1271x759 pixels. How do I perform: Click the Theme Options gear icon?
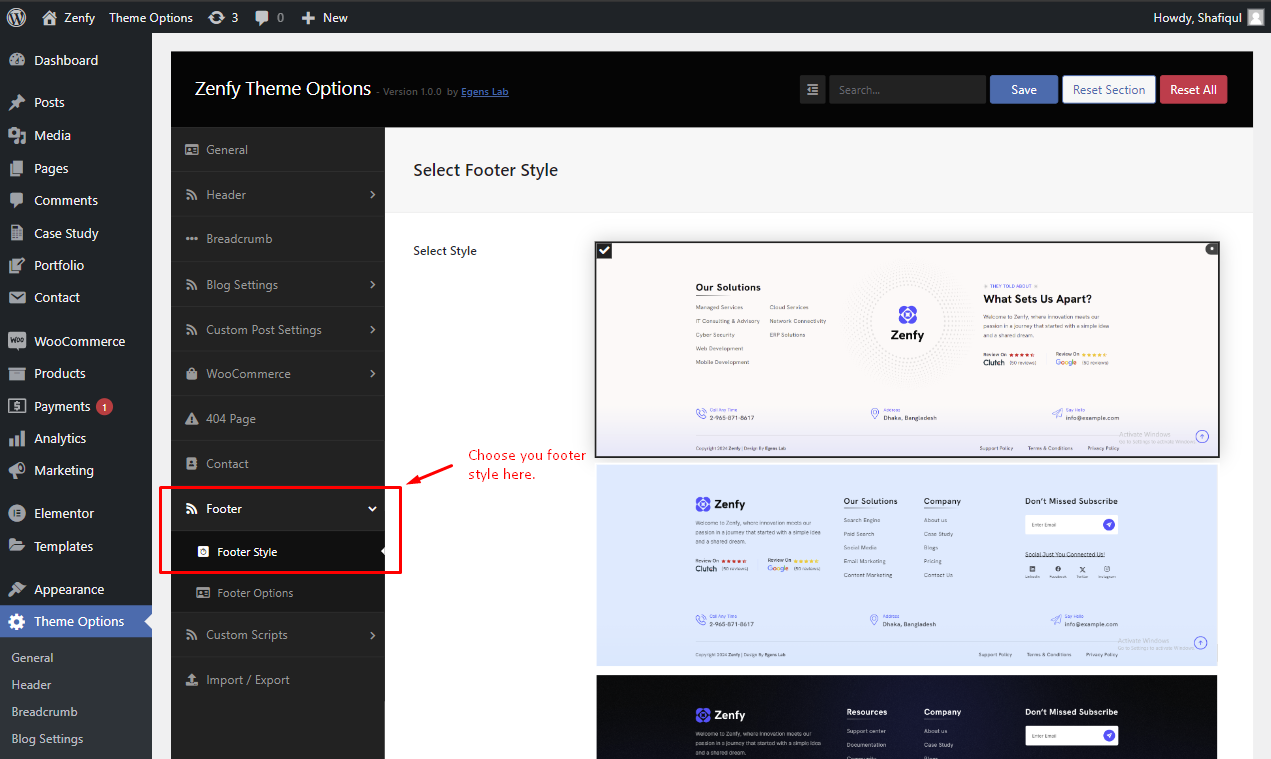(17, 621)
